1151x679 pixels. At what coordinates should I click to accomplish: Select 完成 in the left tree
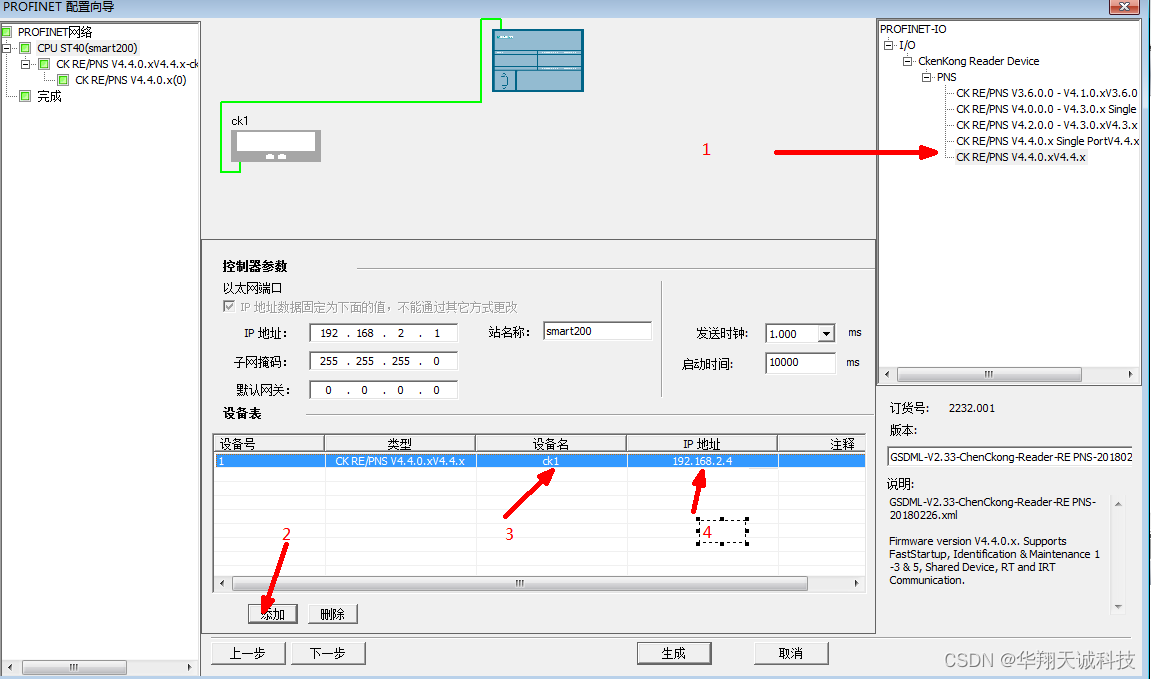coord(49,96)
